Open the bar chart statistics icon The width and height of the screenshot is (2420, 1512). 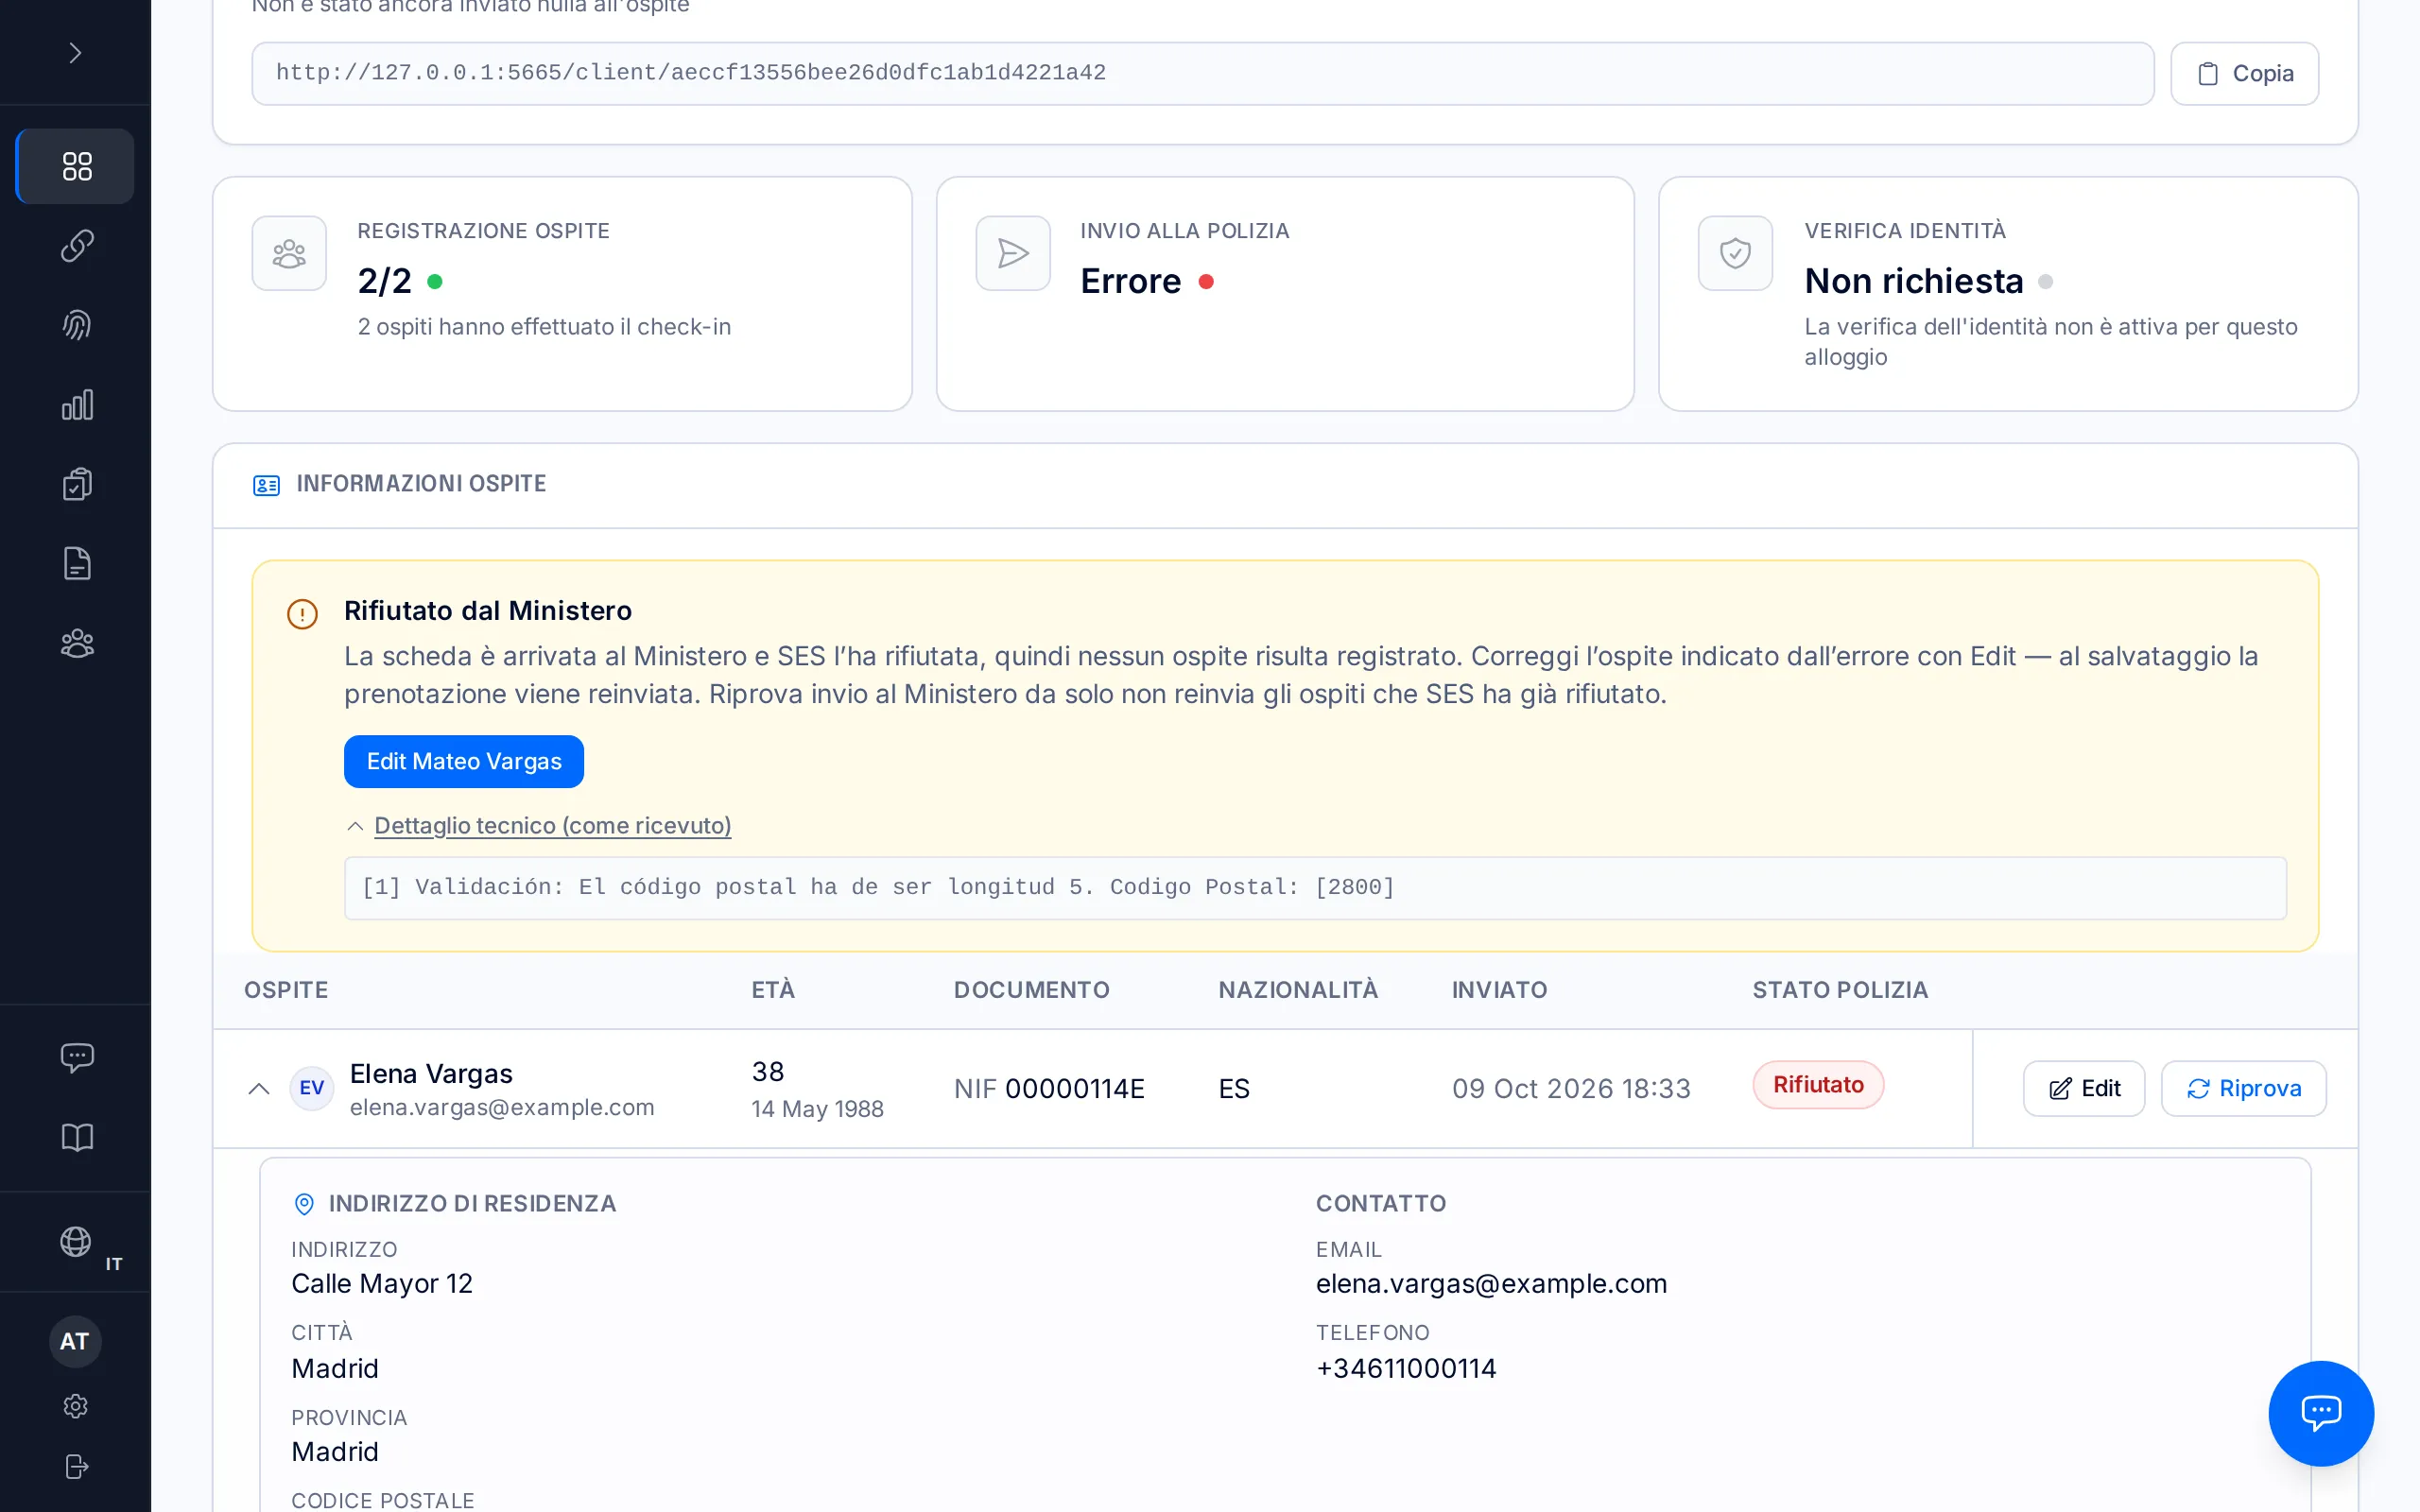click(76, 404)
